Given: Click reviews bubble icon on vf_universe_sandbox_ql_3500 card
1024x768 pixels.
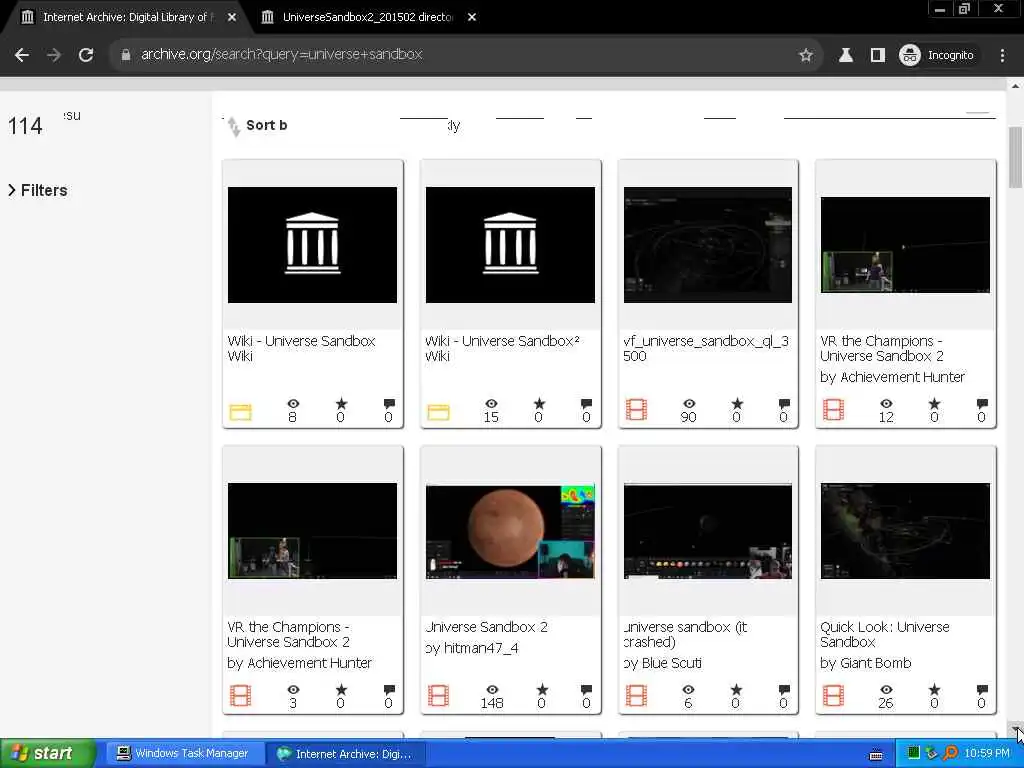Looking at the screenshot, I should click(784, 404).
